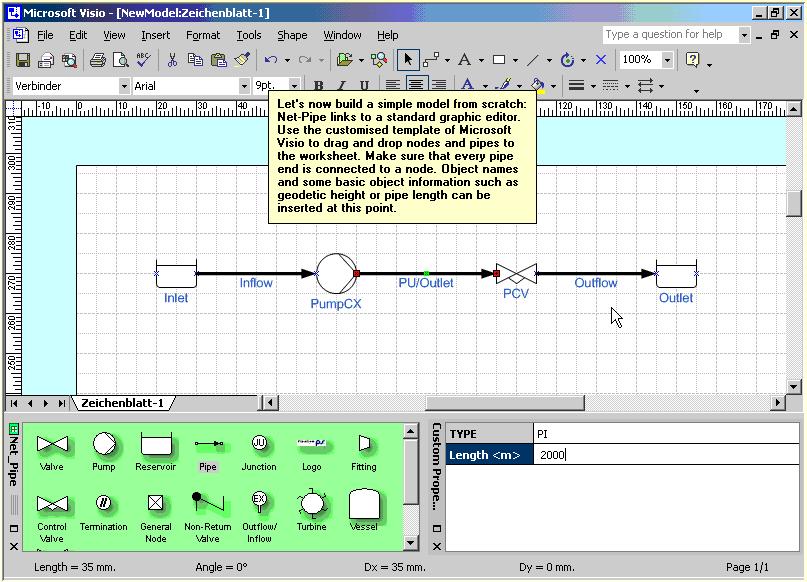Select the Text tool A
The image size is (807, 582).
[x=464, y=60]
